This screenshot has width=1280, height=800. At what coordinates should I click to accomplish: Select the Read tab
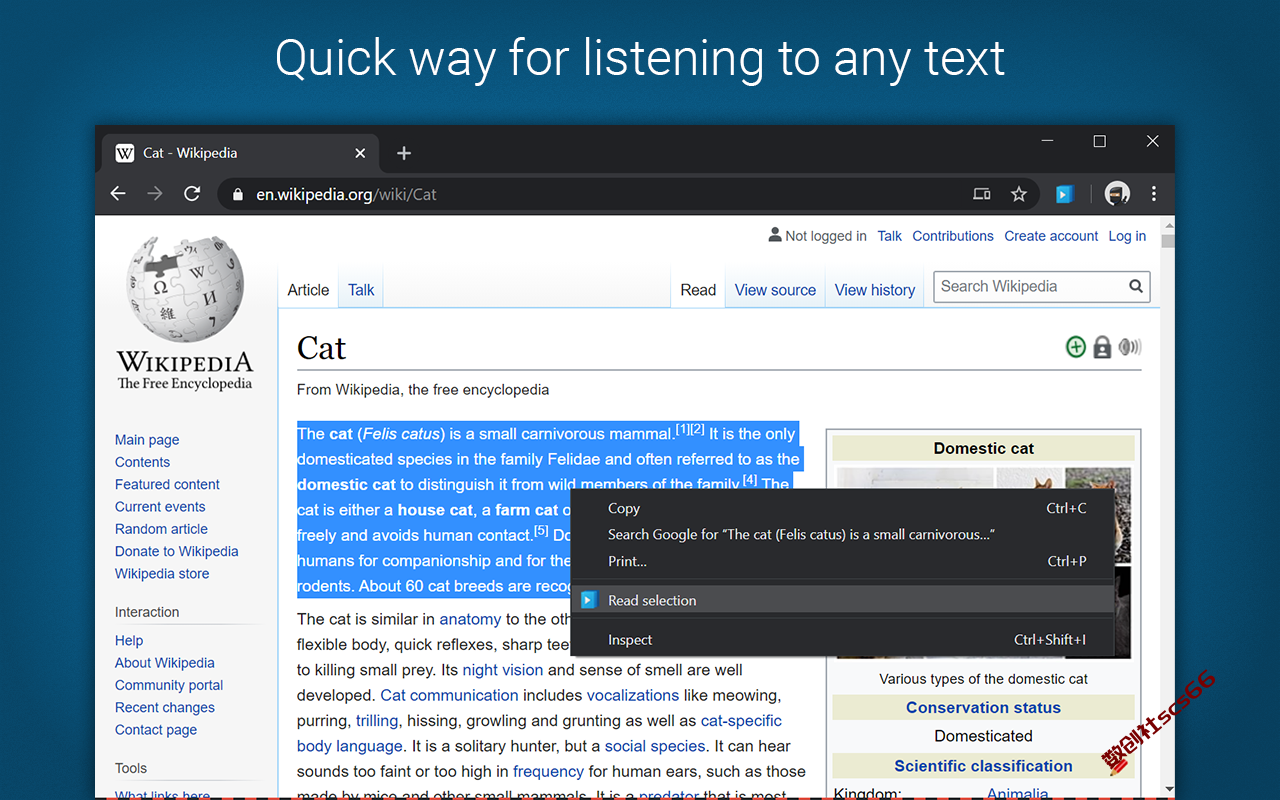pos(698,290)
